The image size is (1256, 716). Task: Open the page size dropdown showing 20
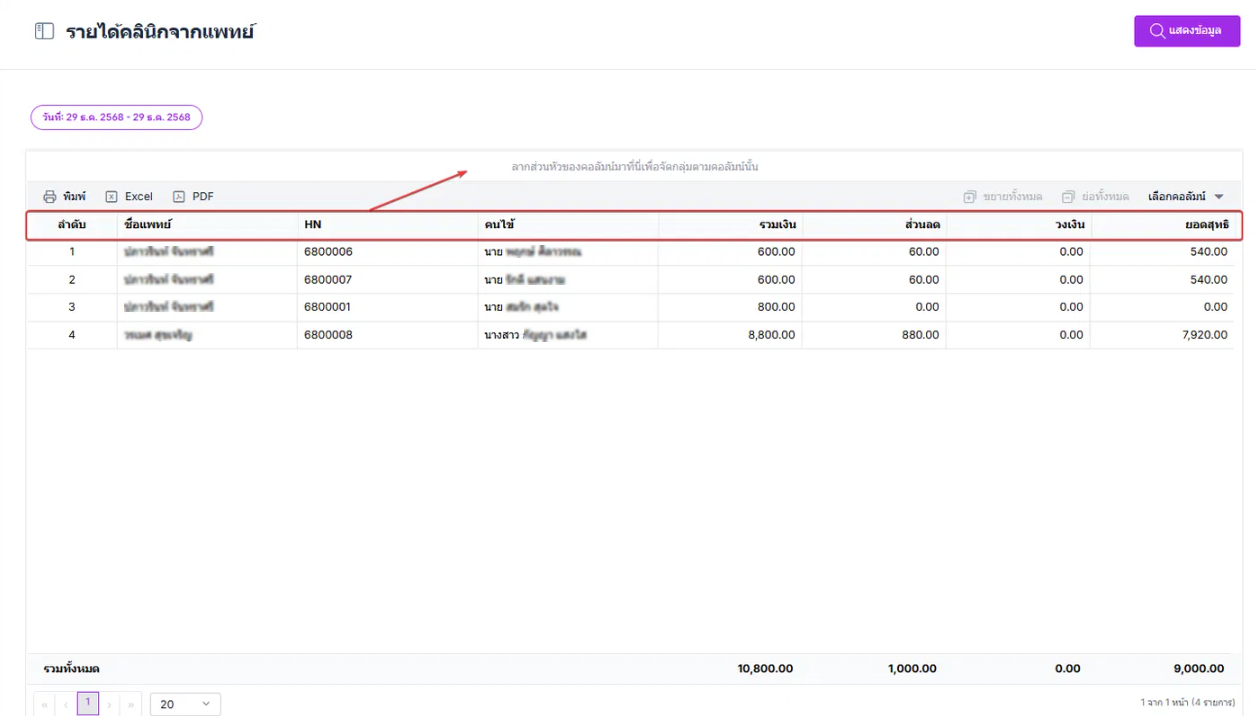coord(185,704)
